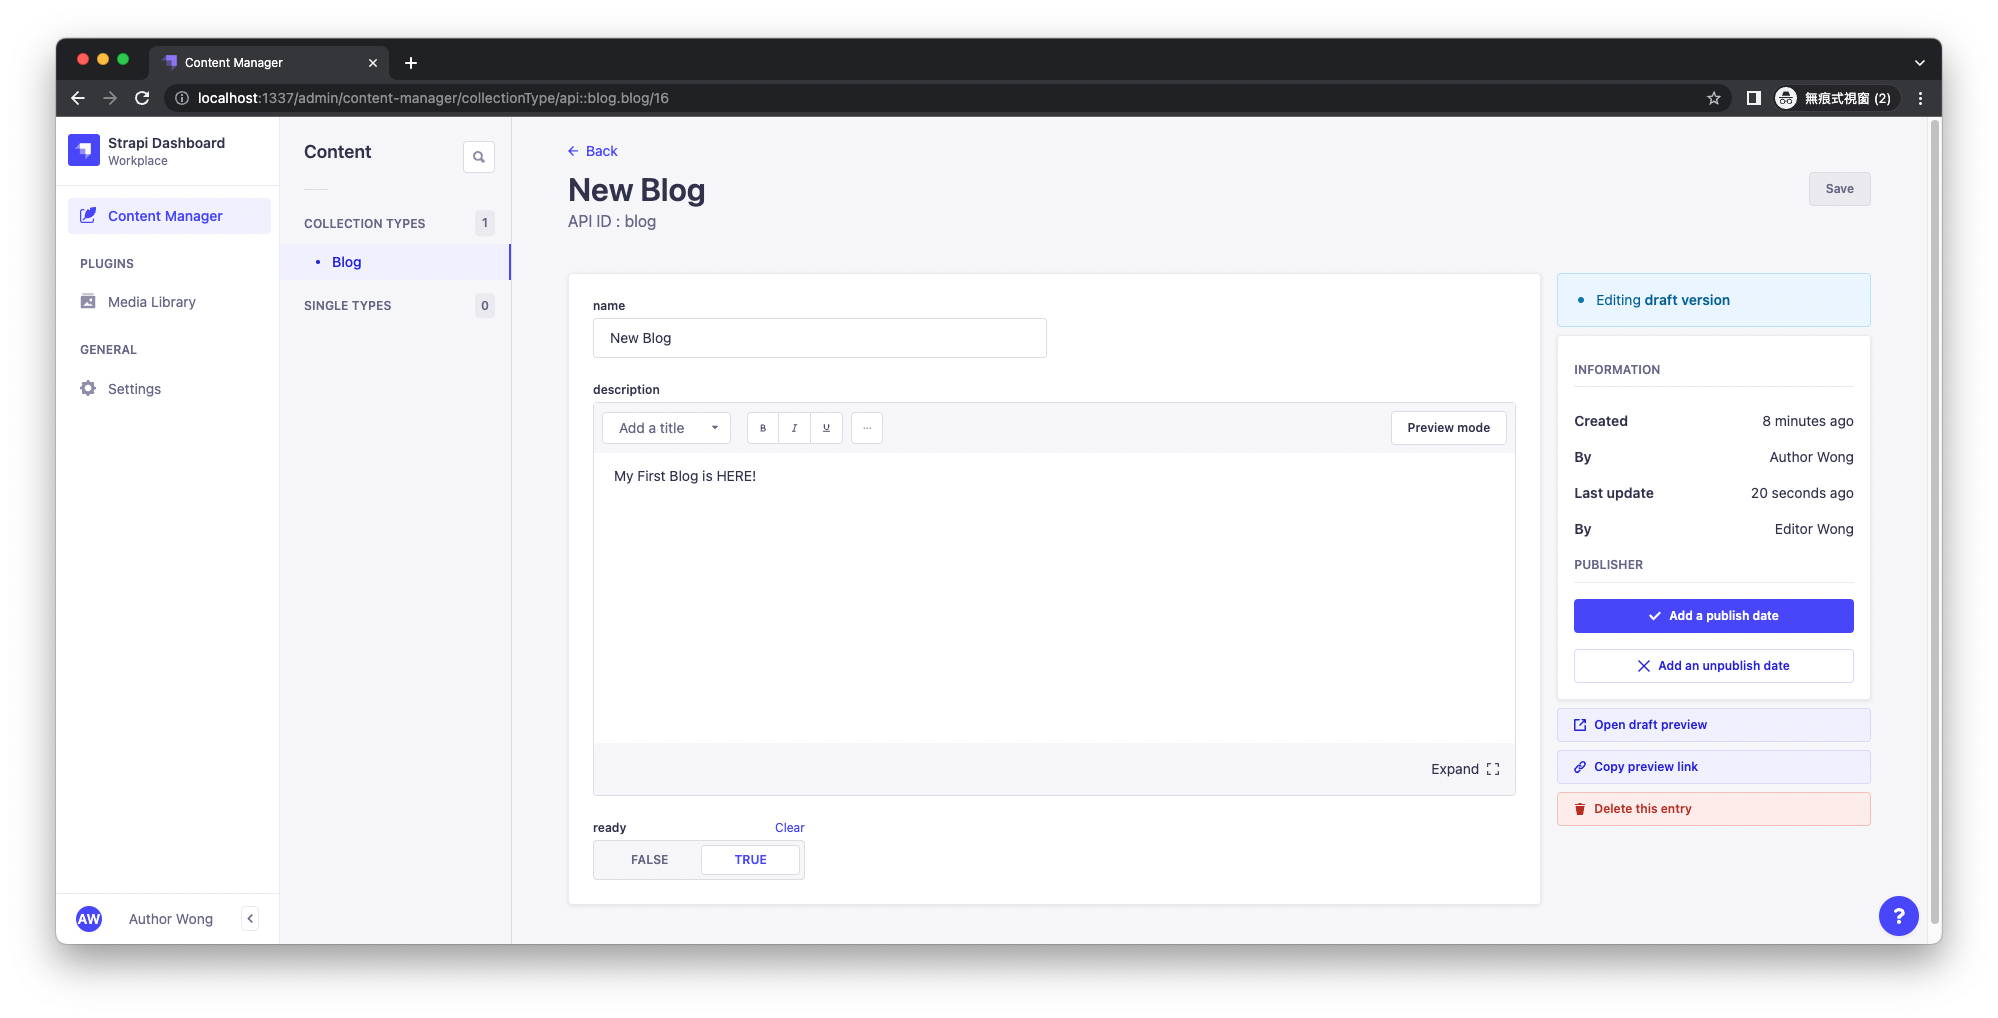Open the browser tab list dropdown

[x=1919, y=62]
